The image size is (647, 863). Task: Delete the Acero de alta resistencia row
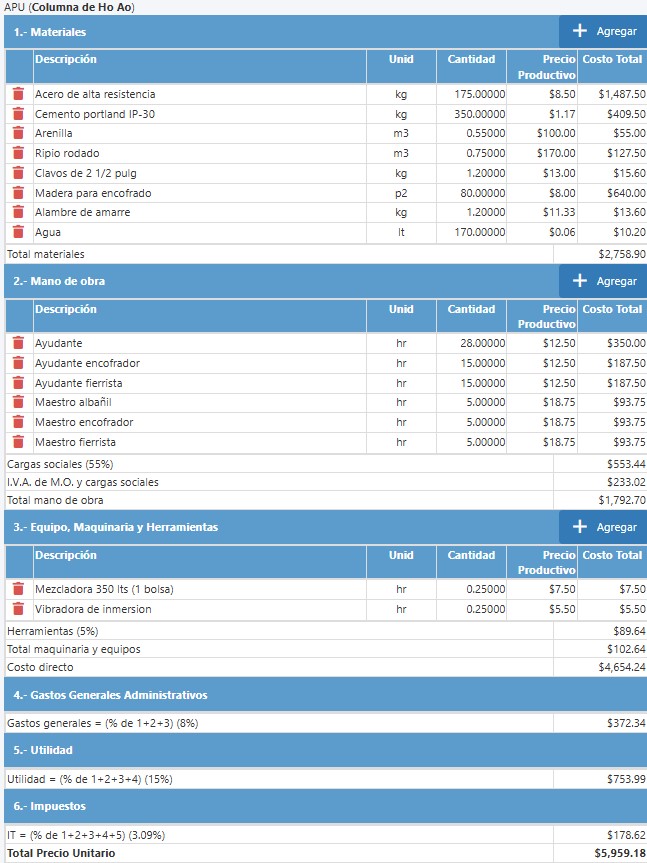click(18, 94)
